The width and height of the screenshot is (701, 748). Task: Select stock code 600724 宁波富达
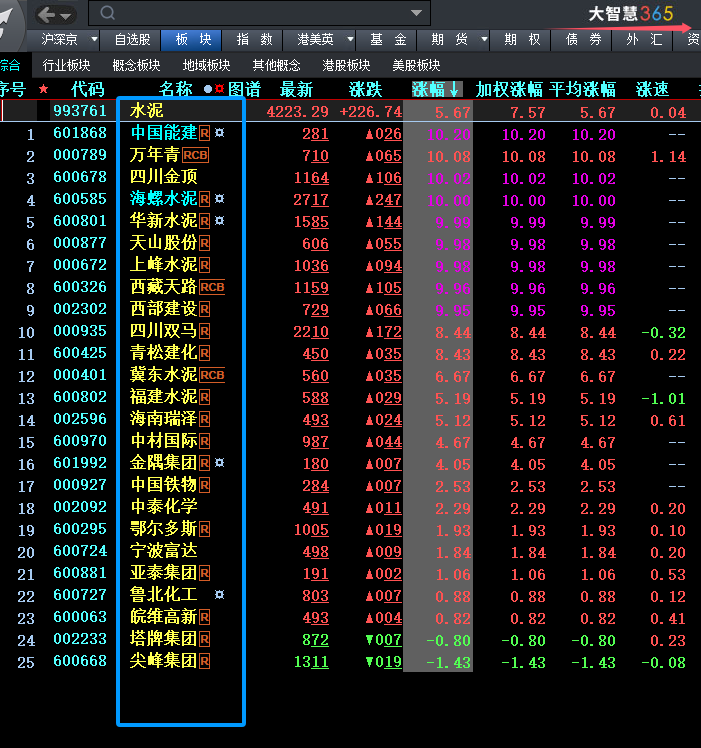click(80, 551)
